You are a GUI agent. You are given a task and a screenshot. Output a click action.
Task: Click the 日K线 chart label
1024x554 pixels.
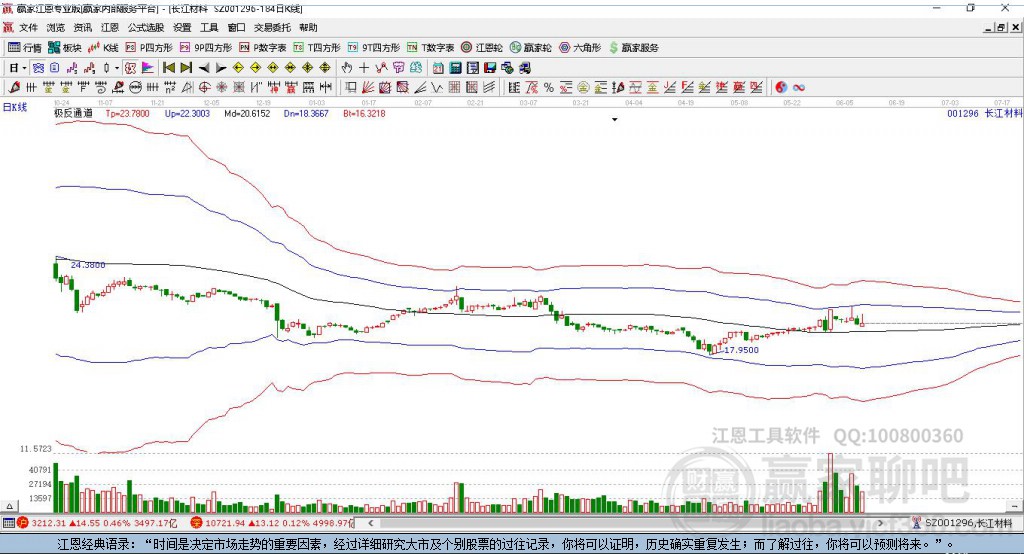click(x=15, y=107)
